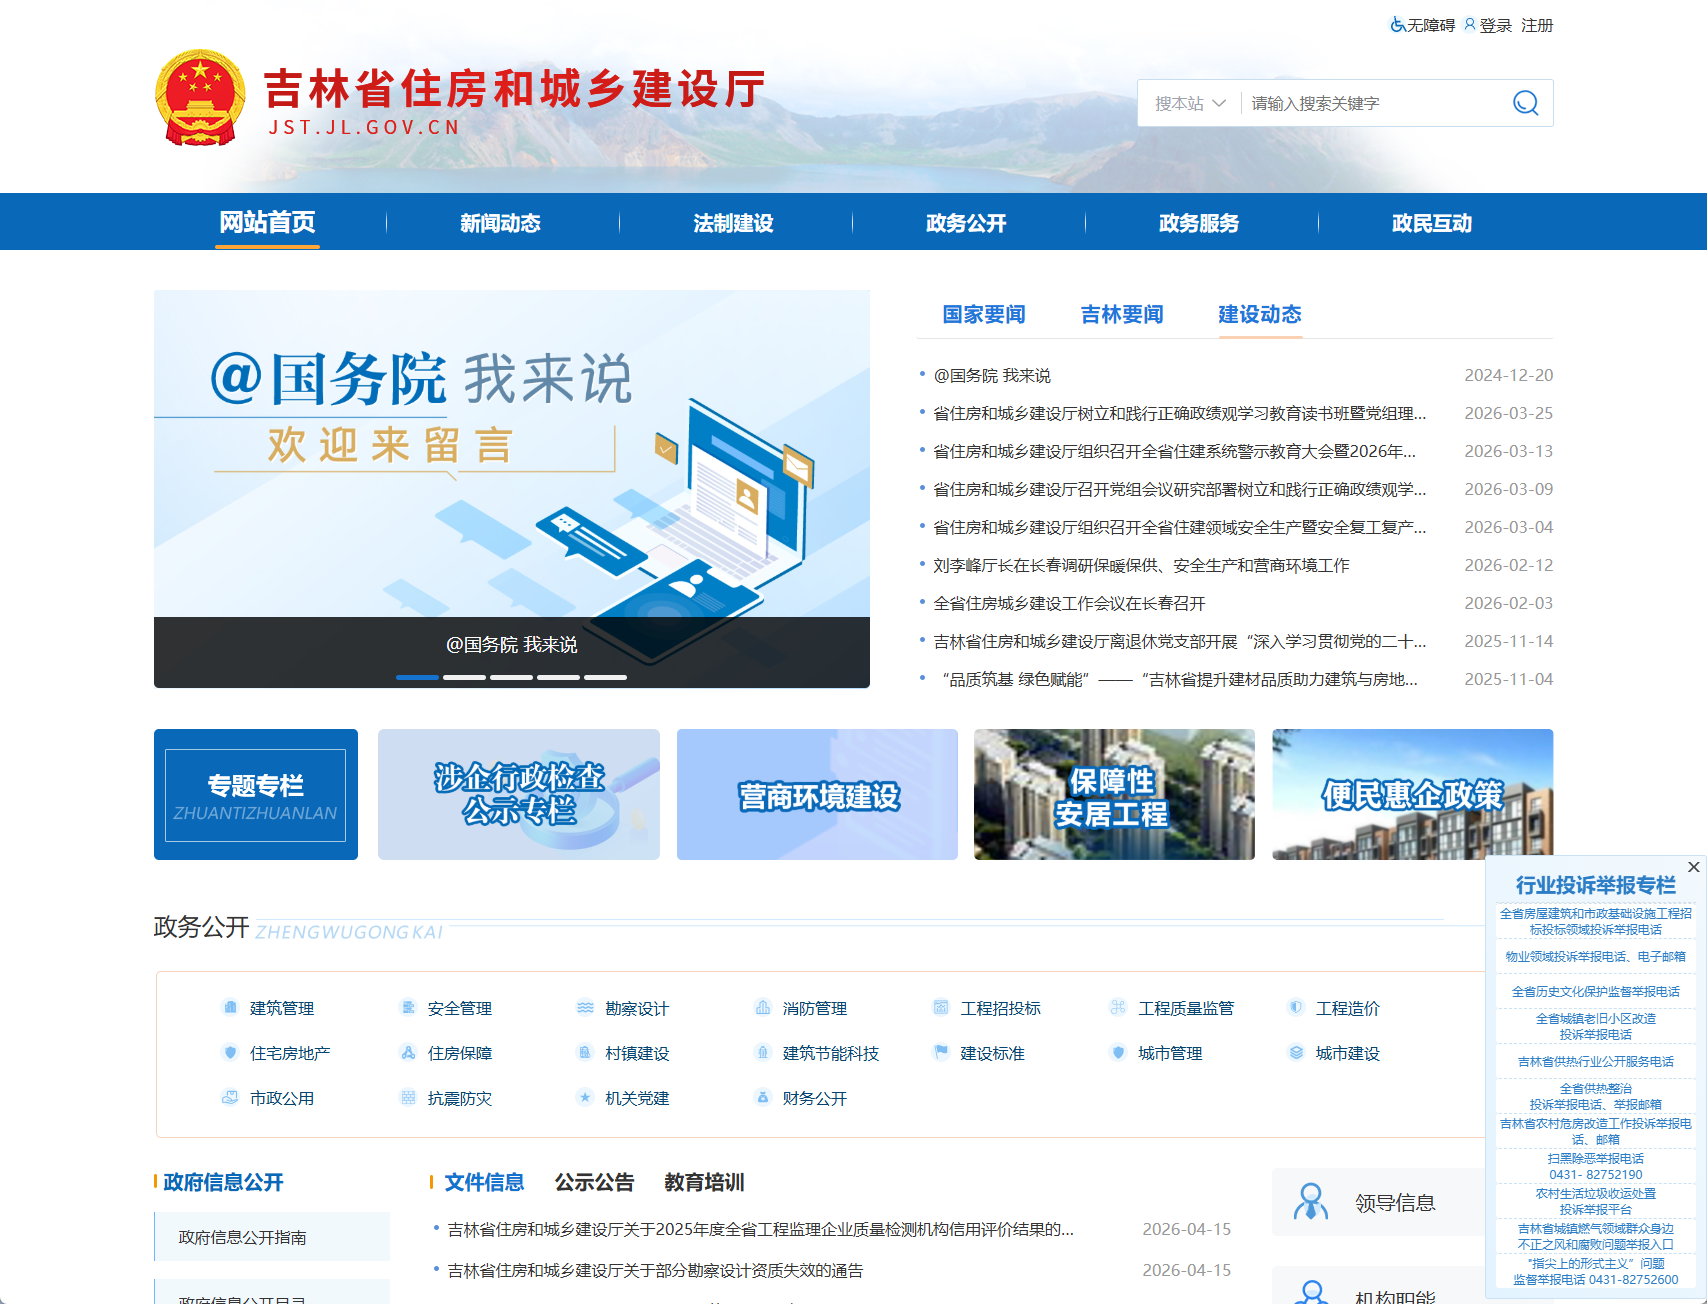Viewport: 1707px width, 1304px height.
Task: Click the 注册 registration link
Action: click(x=1537, y=25)
